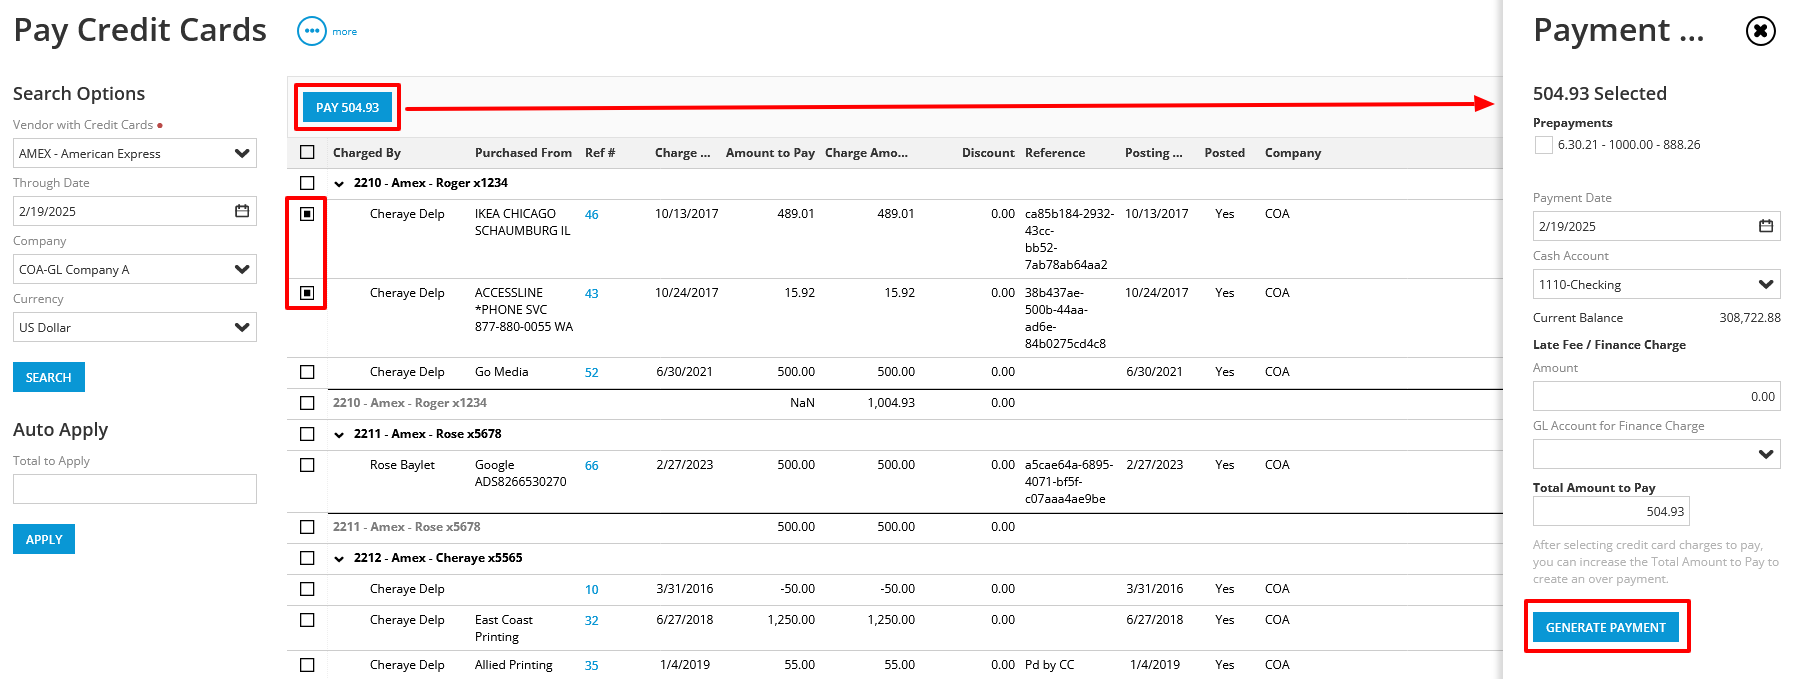Screen dimensions: 1800x679
Task: Check the -50.00 charge row checkbox
Action: [307, 589]
